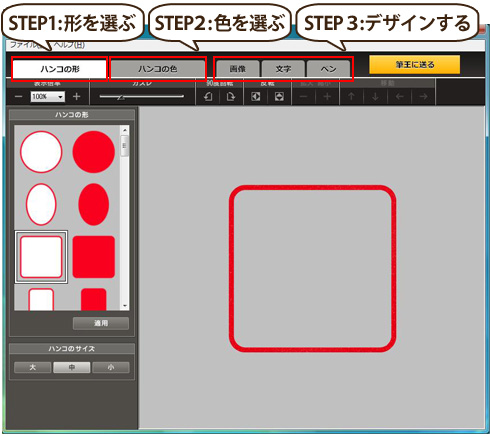
Task: Select the small outlined rounded rectangle shape
Action: [x=41, y=299]
